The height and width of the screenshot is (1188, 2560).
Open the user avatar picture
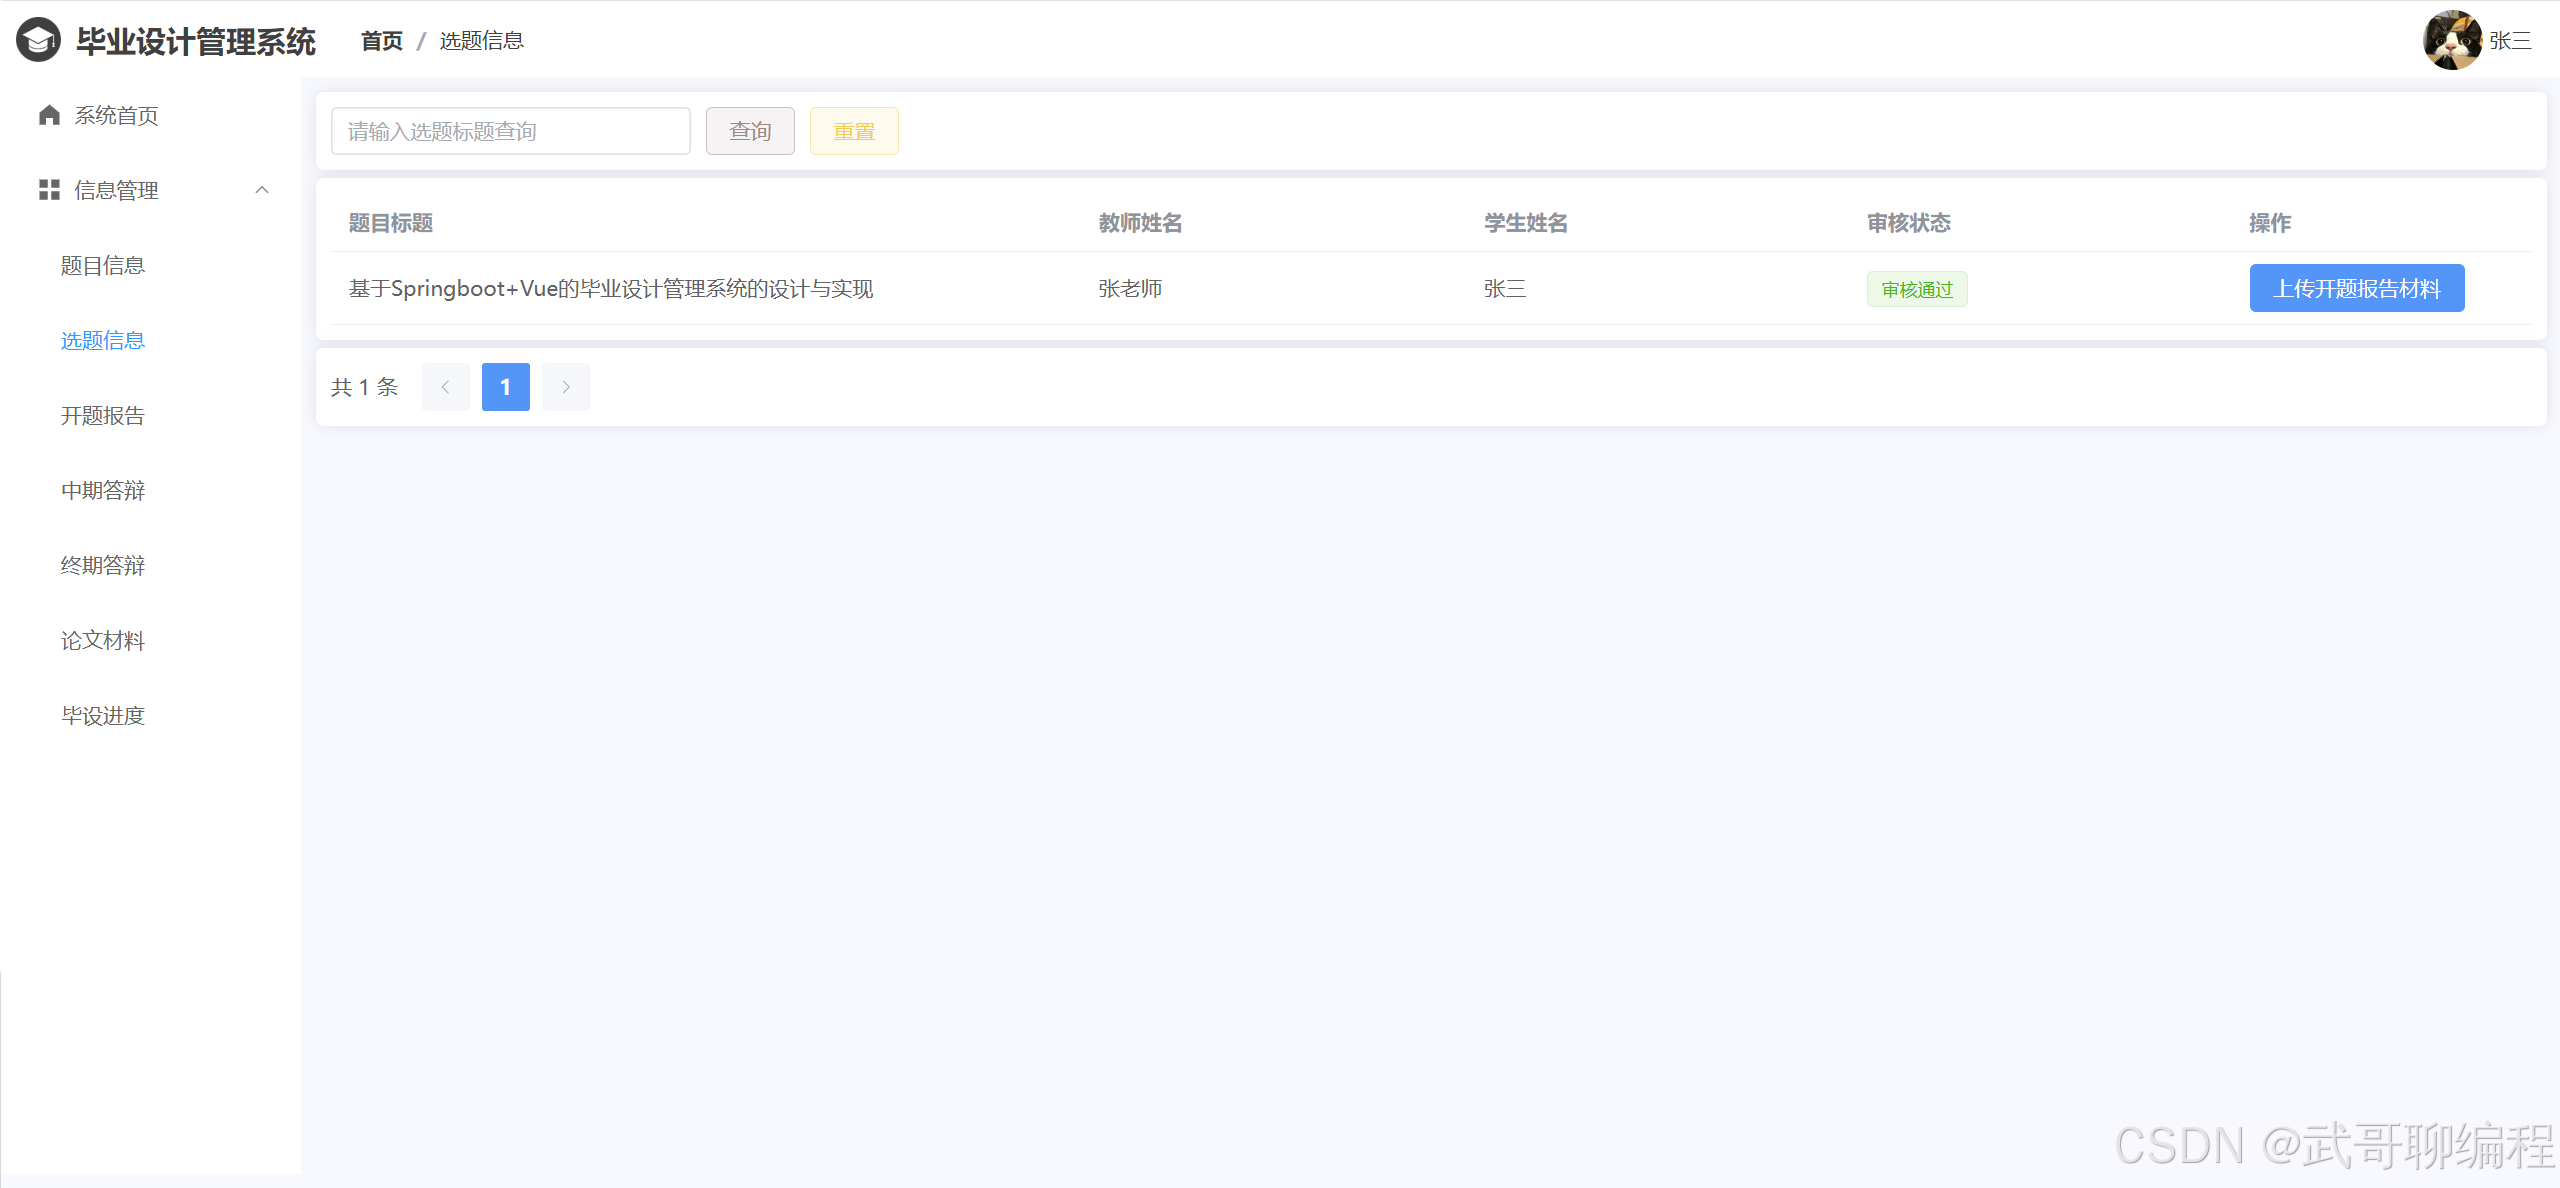click(x=2451, y=40)
